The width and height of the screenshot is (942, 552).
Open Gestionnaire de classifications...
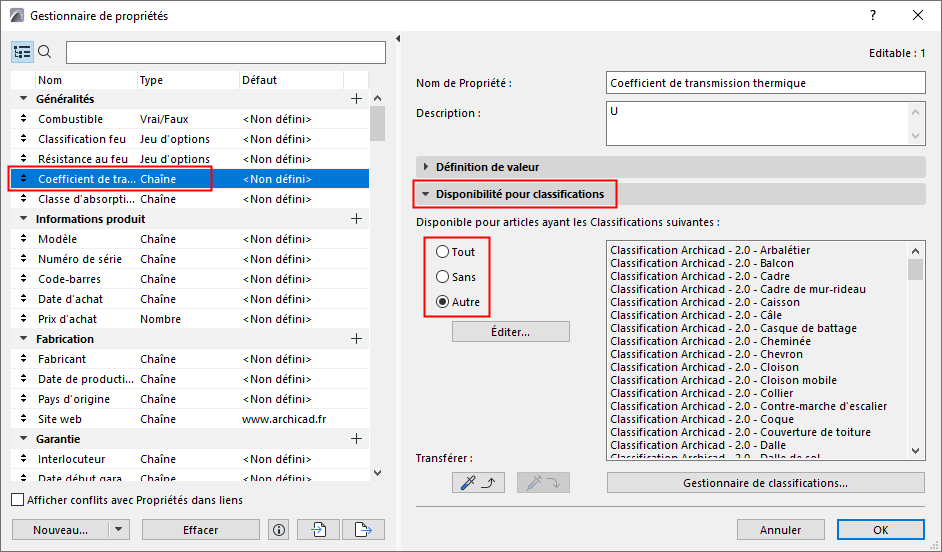765,483
